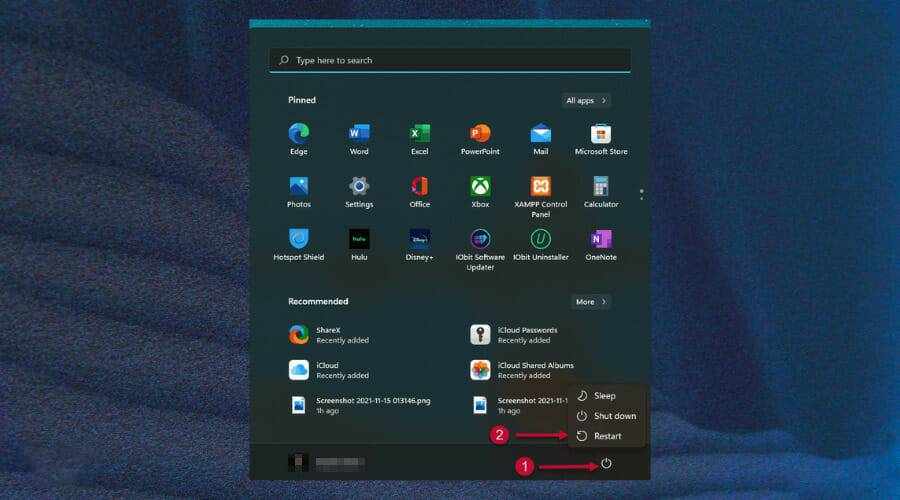Viewport: 900px width, 500px height.
Task: Expand More recommended items
Action: tap(591, 301)
